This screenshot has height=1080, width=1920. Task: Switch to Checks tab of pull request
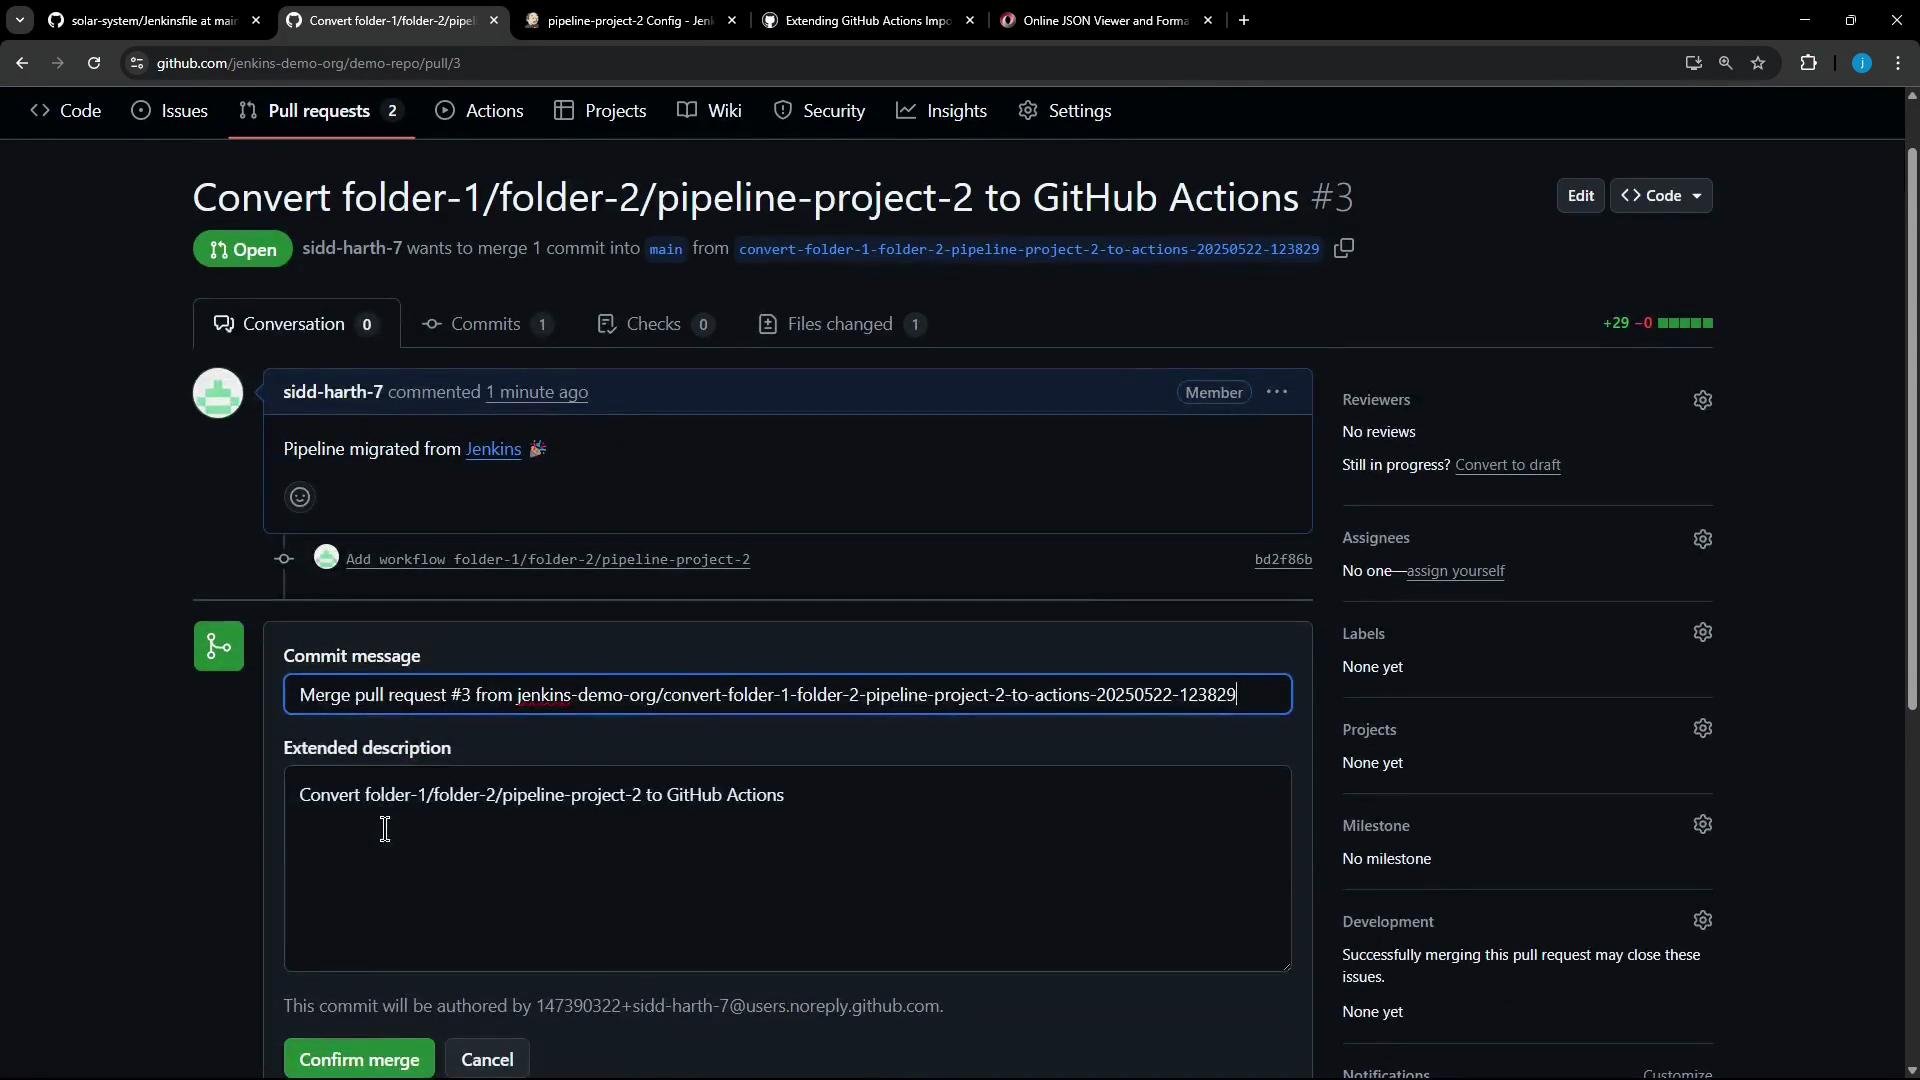coord(655,324)
